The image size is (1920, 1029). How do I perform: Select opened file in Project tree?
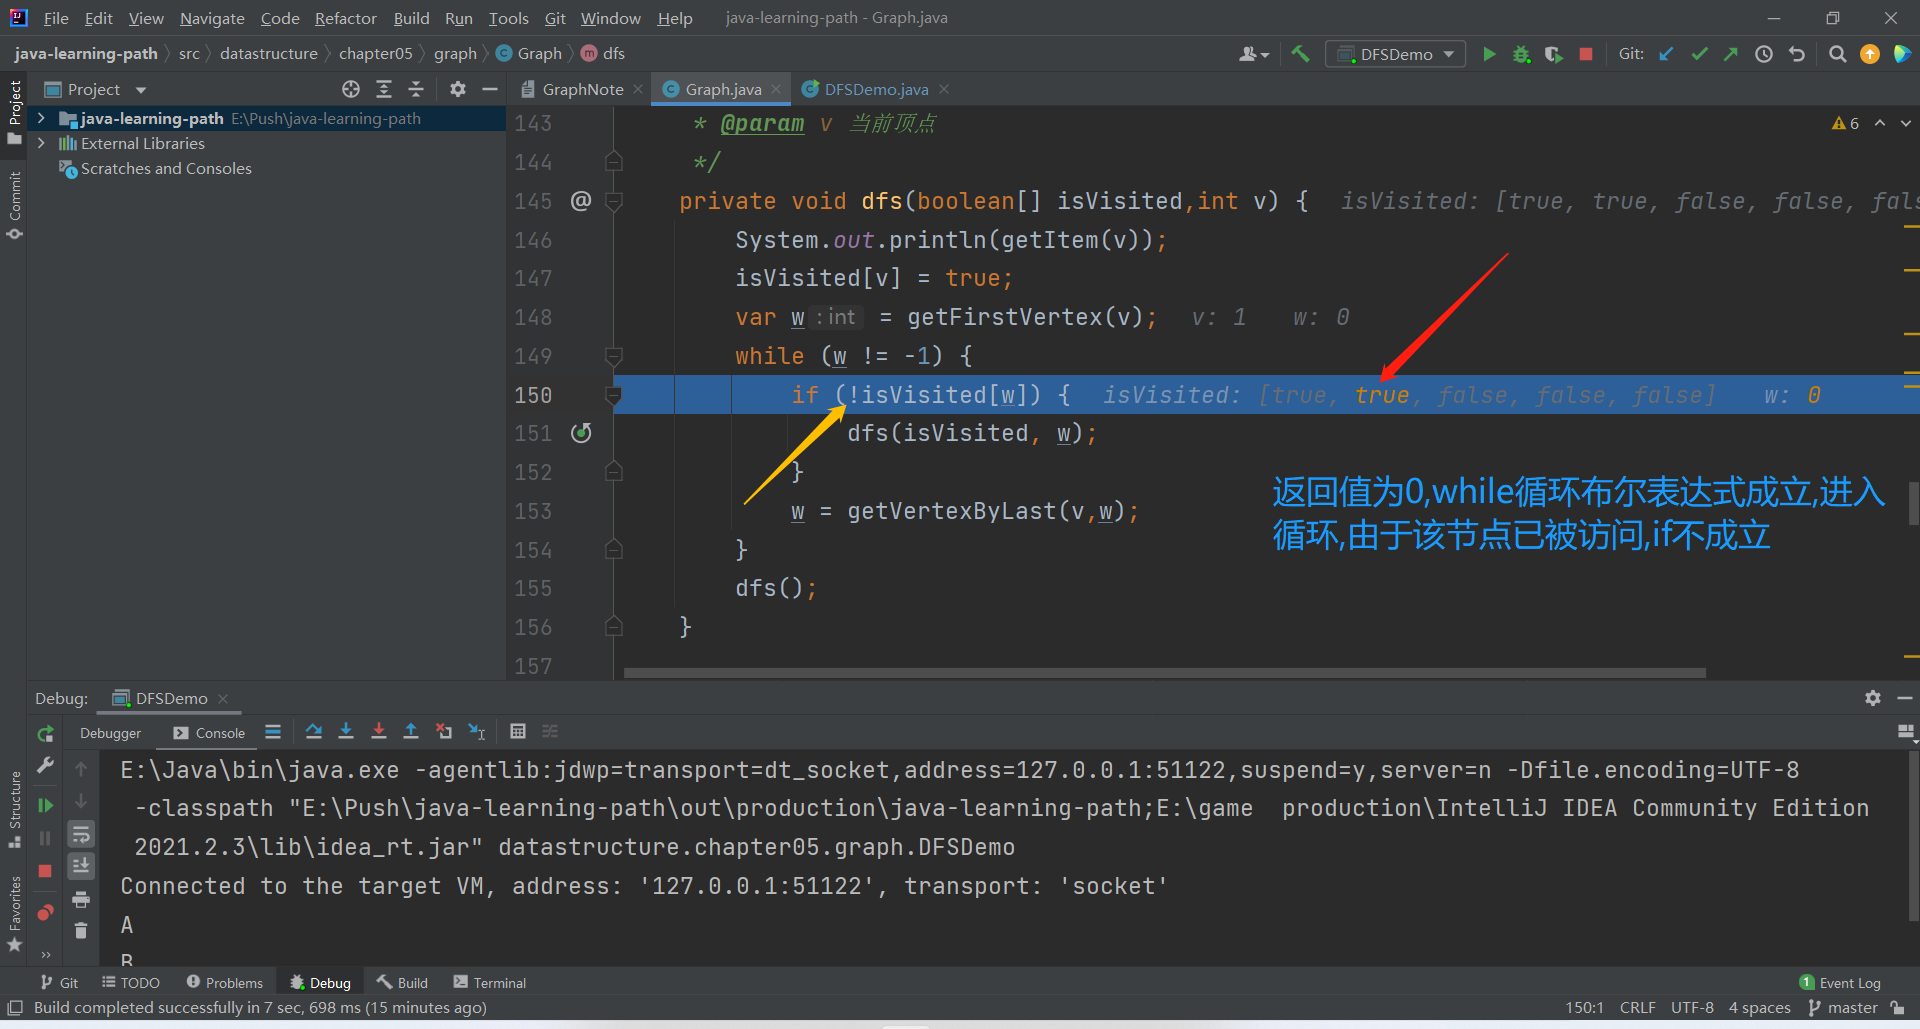[x=351, y=89]
